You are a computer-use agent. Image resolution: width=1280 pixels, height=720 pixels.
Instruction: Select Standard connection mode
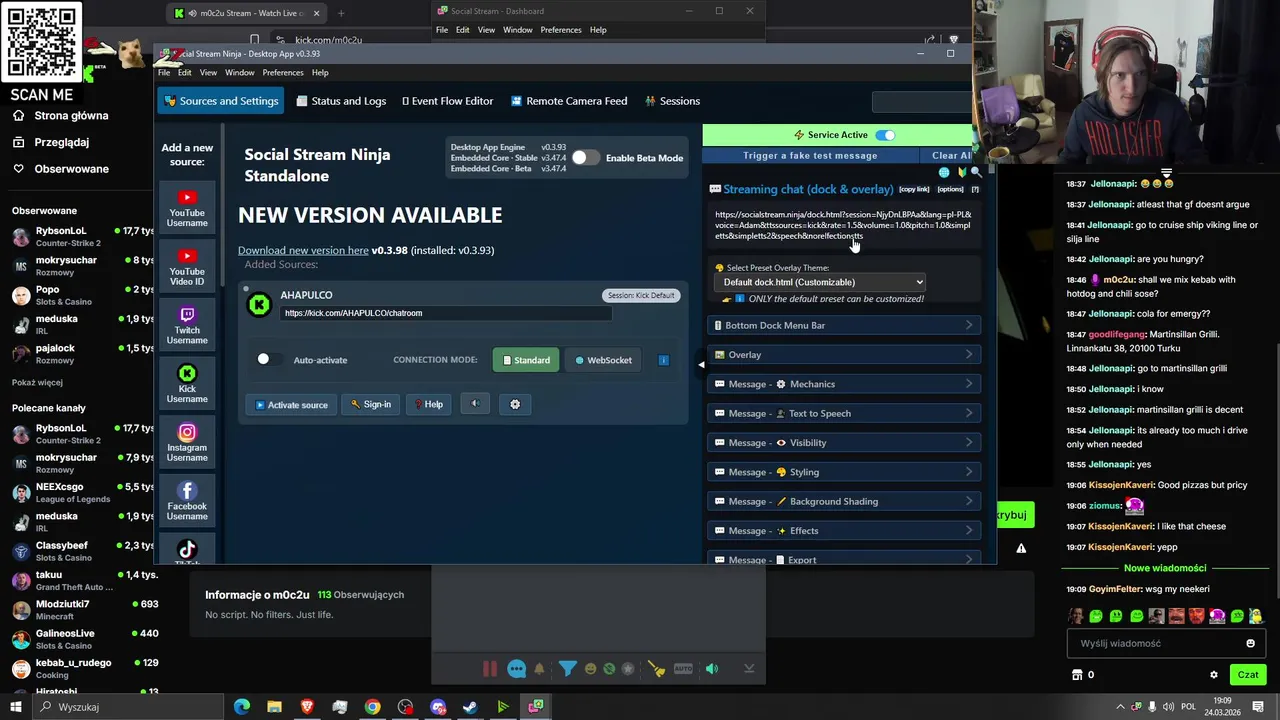[x=526, y=360]
